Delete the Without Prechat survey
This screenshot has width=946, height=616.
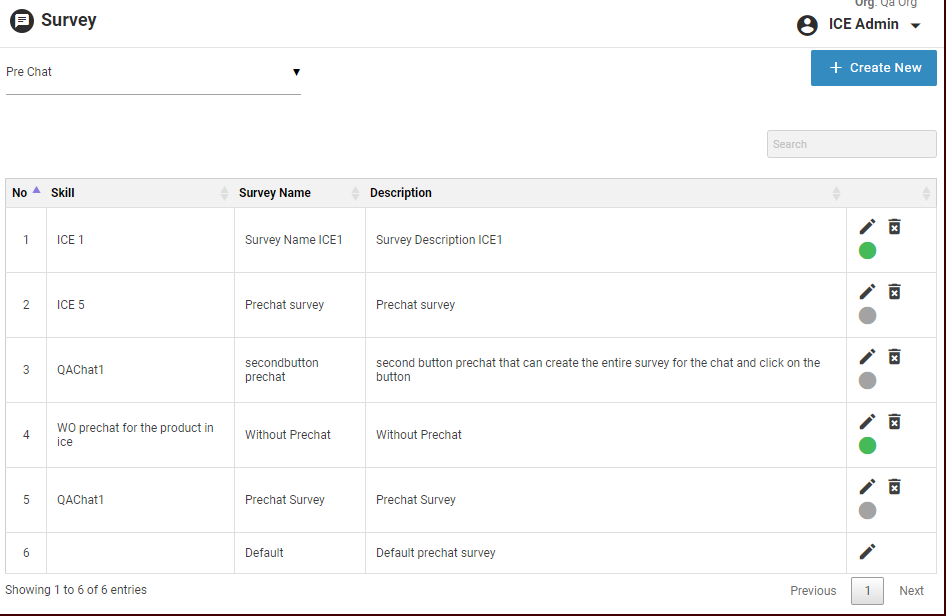click(x=895, y=422)
